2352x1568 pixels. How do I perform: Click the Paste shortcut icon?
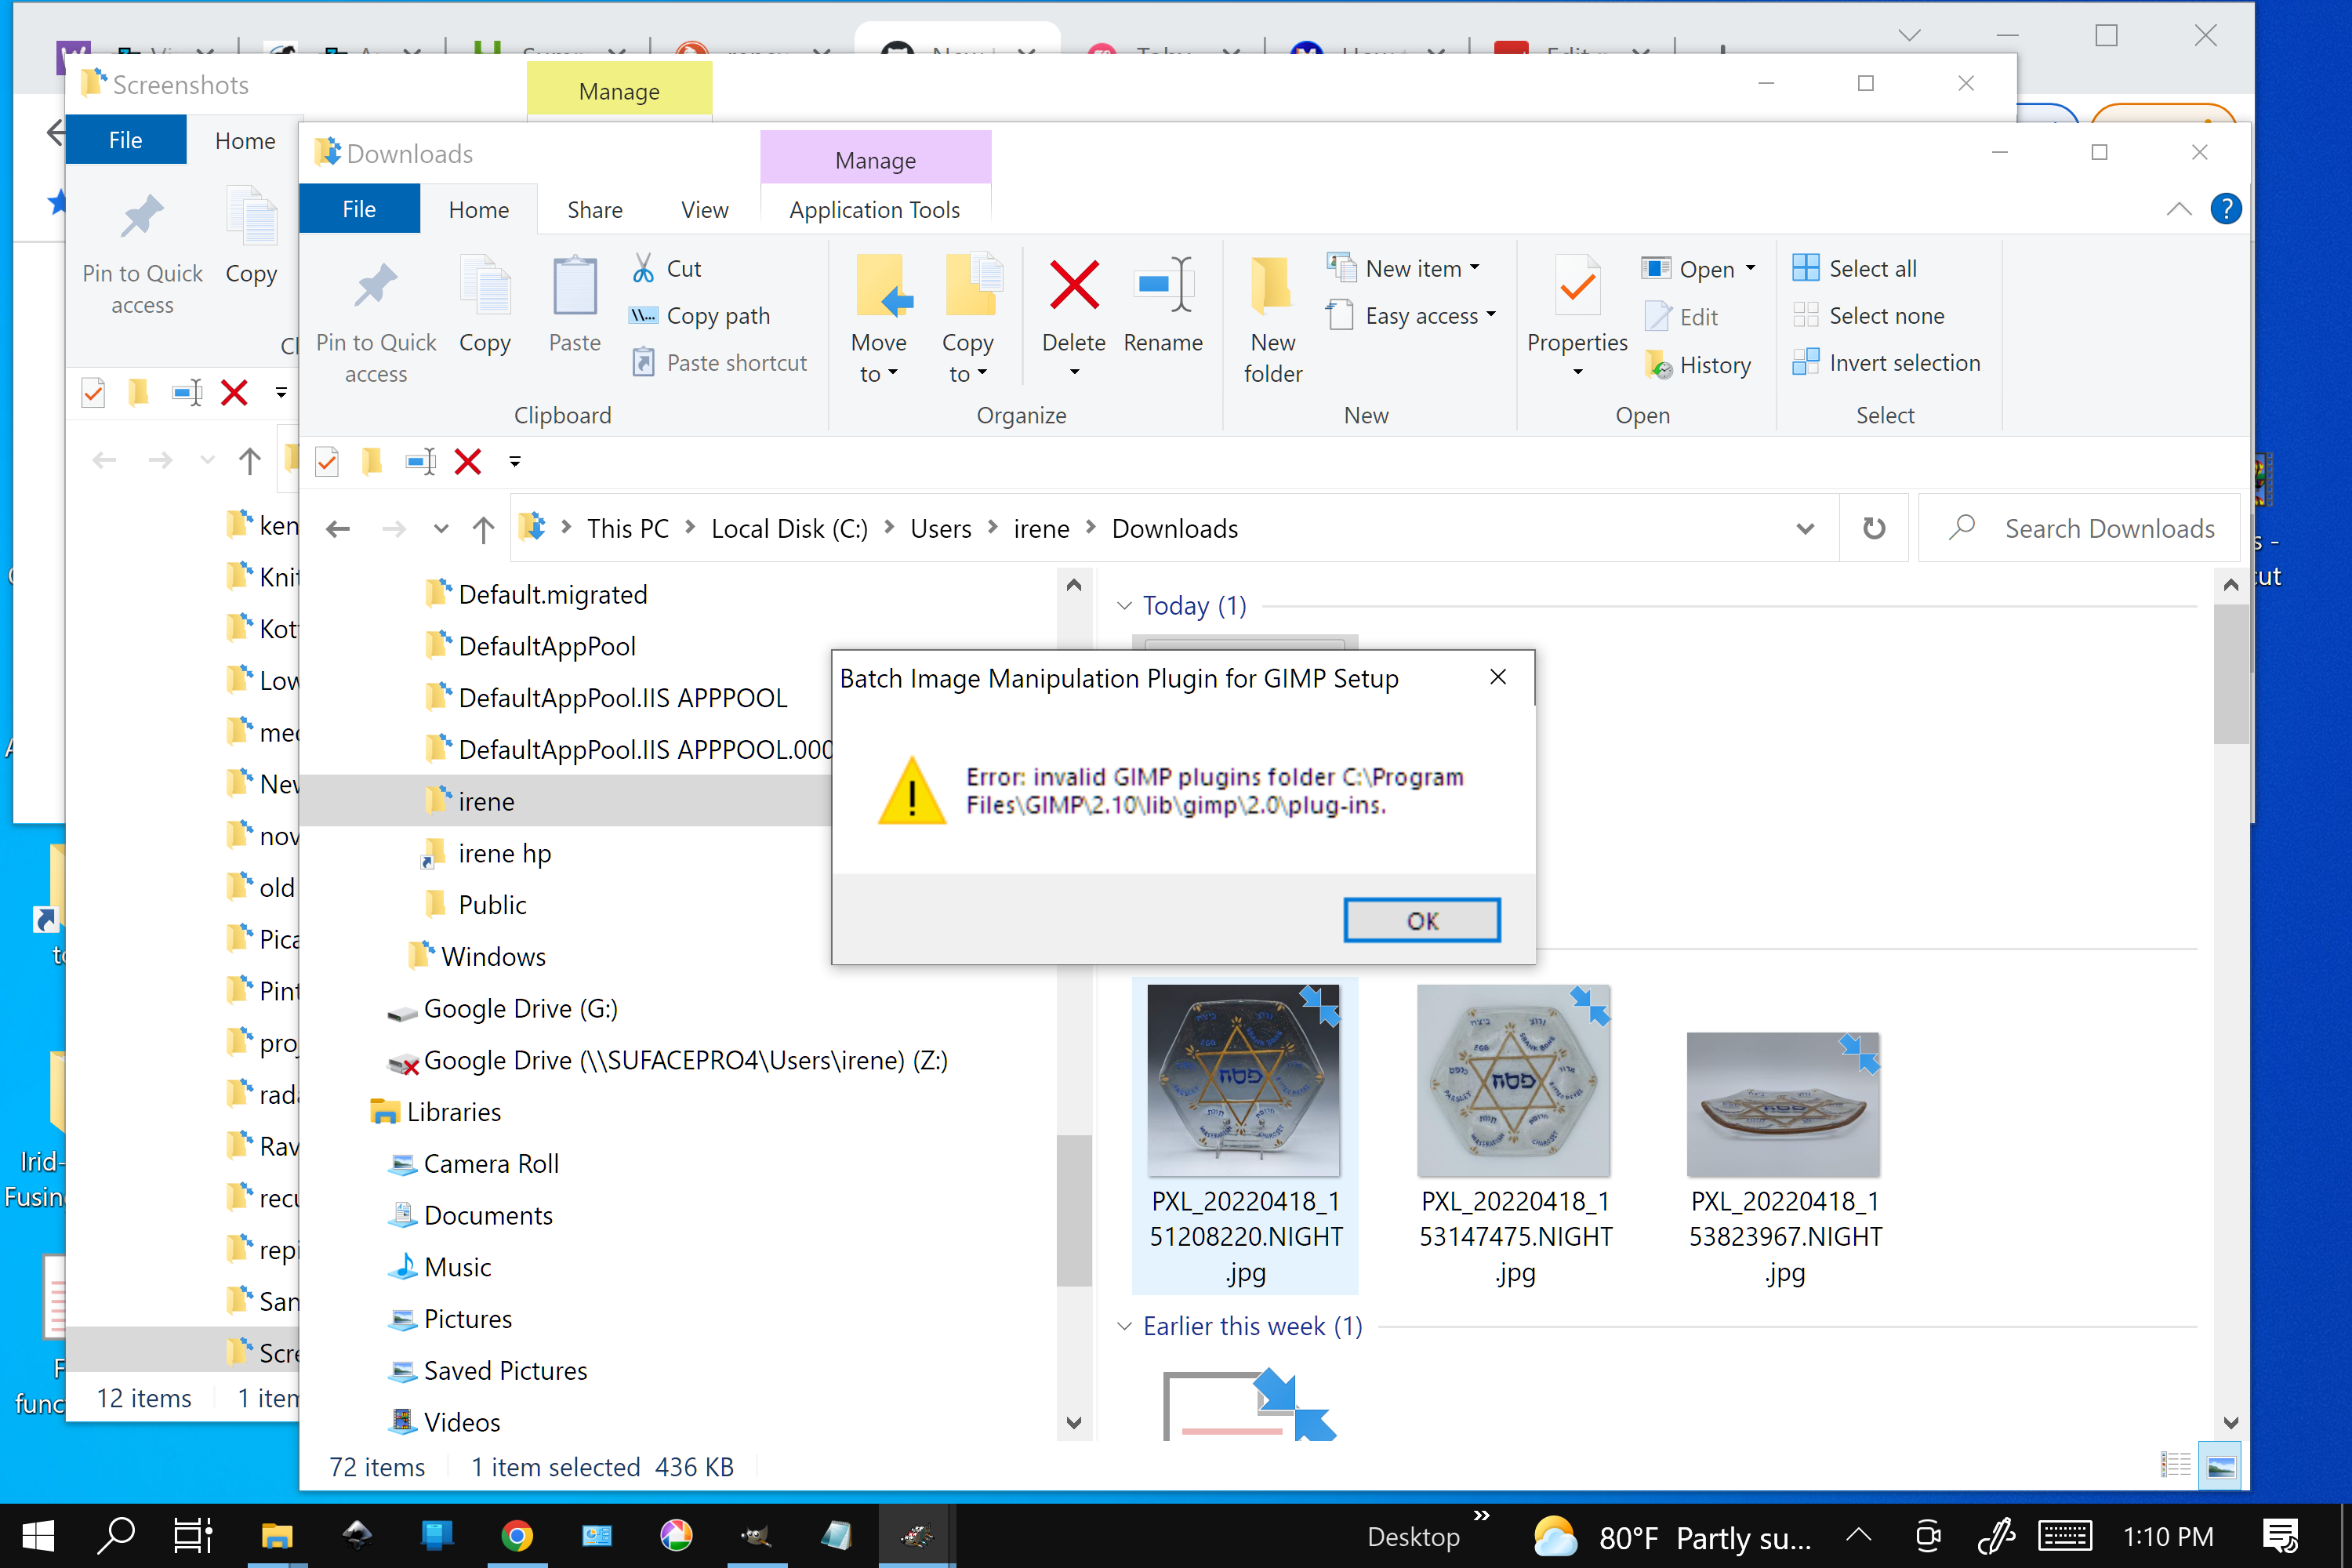coord(643,362)
